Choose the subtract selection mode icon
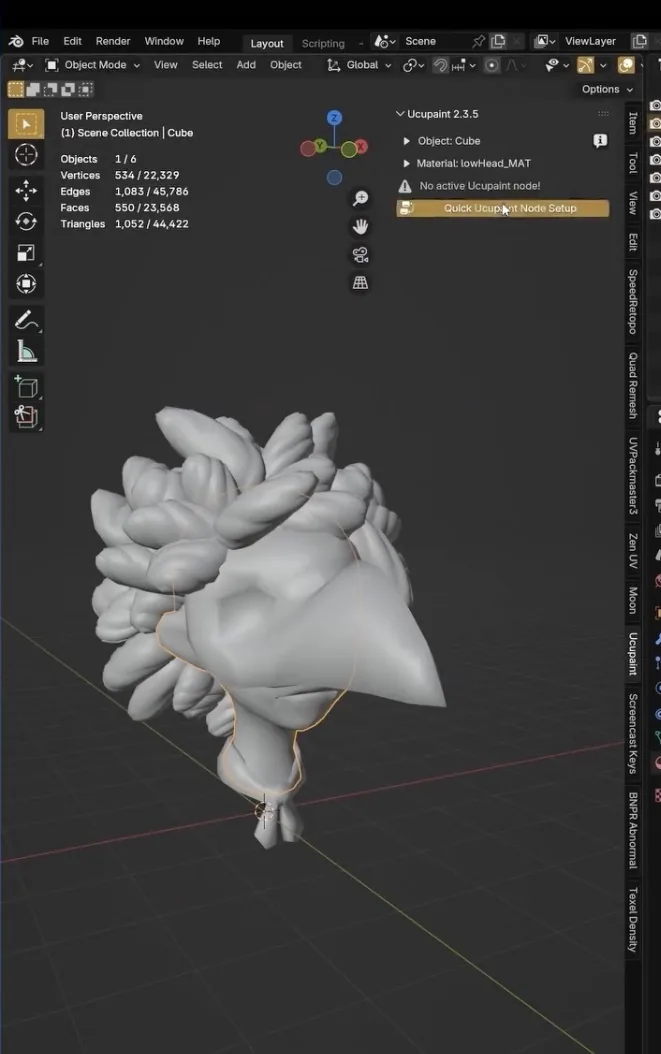The height and width of the screenshot is (1054, 661). [50, 89]
